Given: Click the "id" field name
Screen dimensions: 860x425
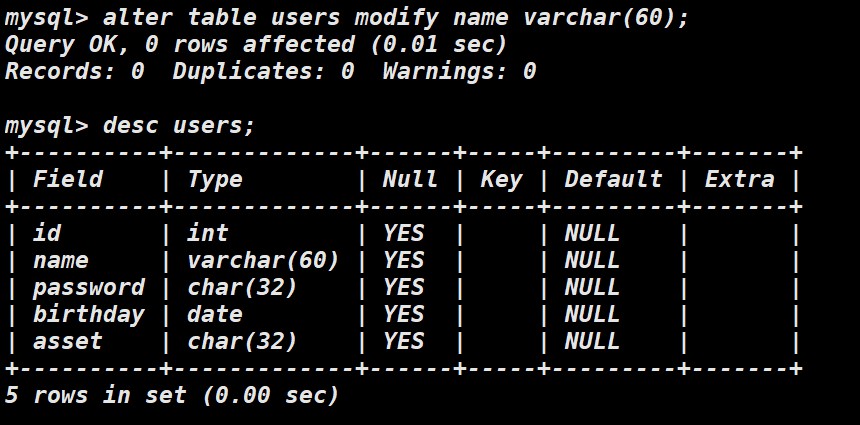Looking at the screenshot, I should pyautogui.click(x=47, y=234).
